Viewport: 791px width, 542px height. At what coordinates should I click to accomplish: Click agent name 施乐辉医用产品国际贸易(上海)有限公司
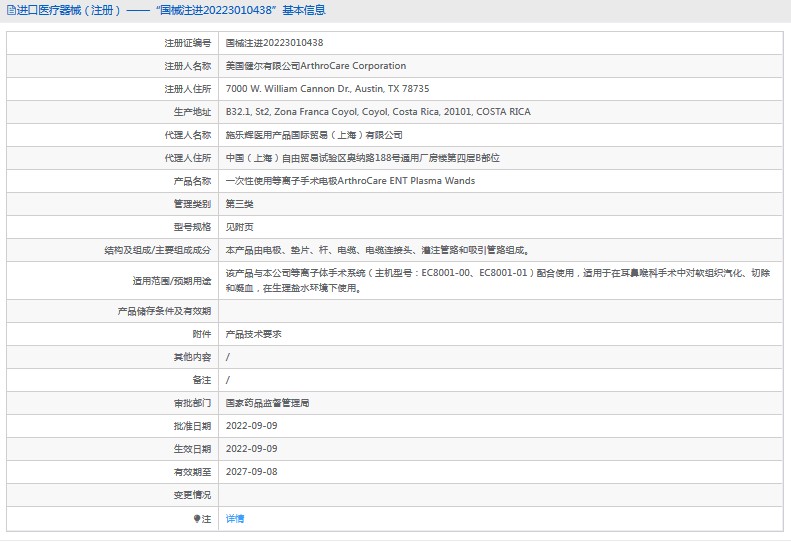(x=314, y=135)
